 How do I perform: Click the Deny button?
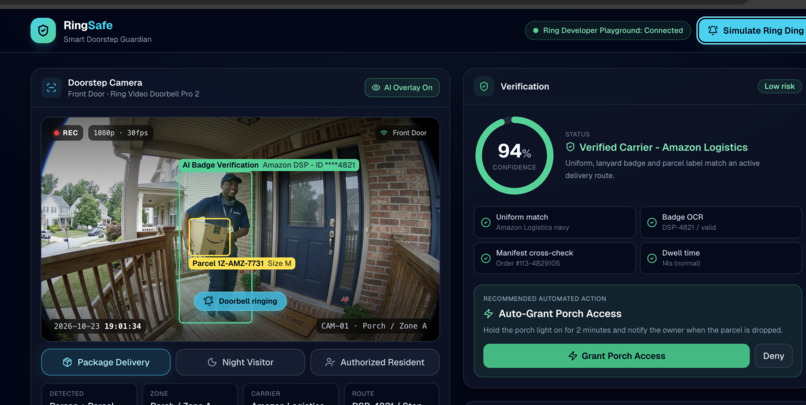774,356
